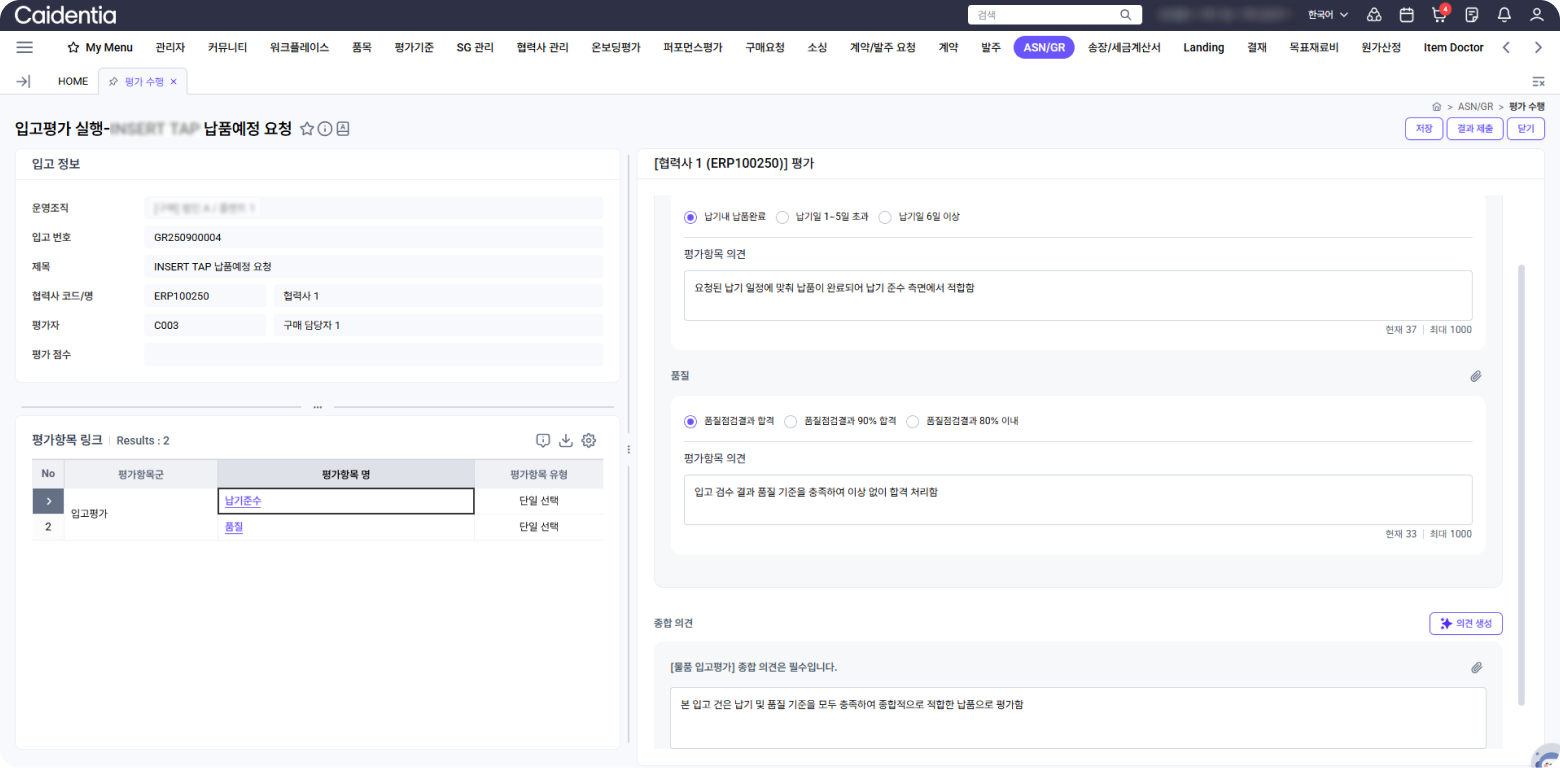
Task: Add page to favorites with star icon
Action: pos(307,129)
